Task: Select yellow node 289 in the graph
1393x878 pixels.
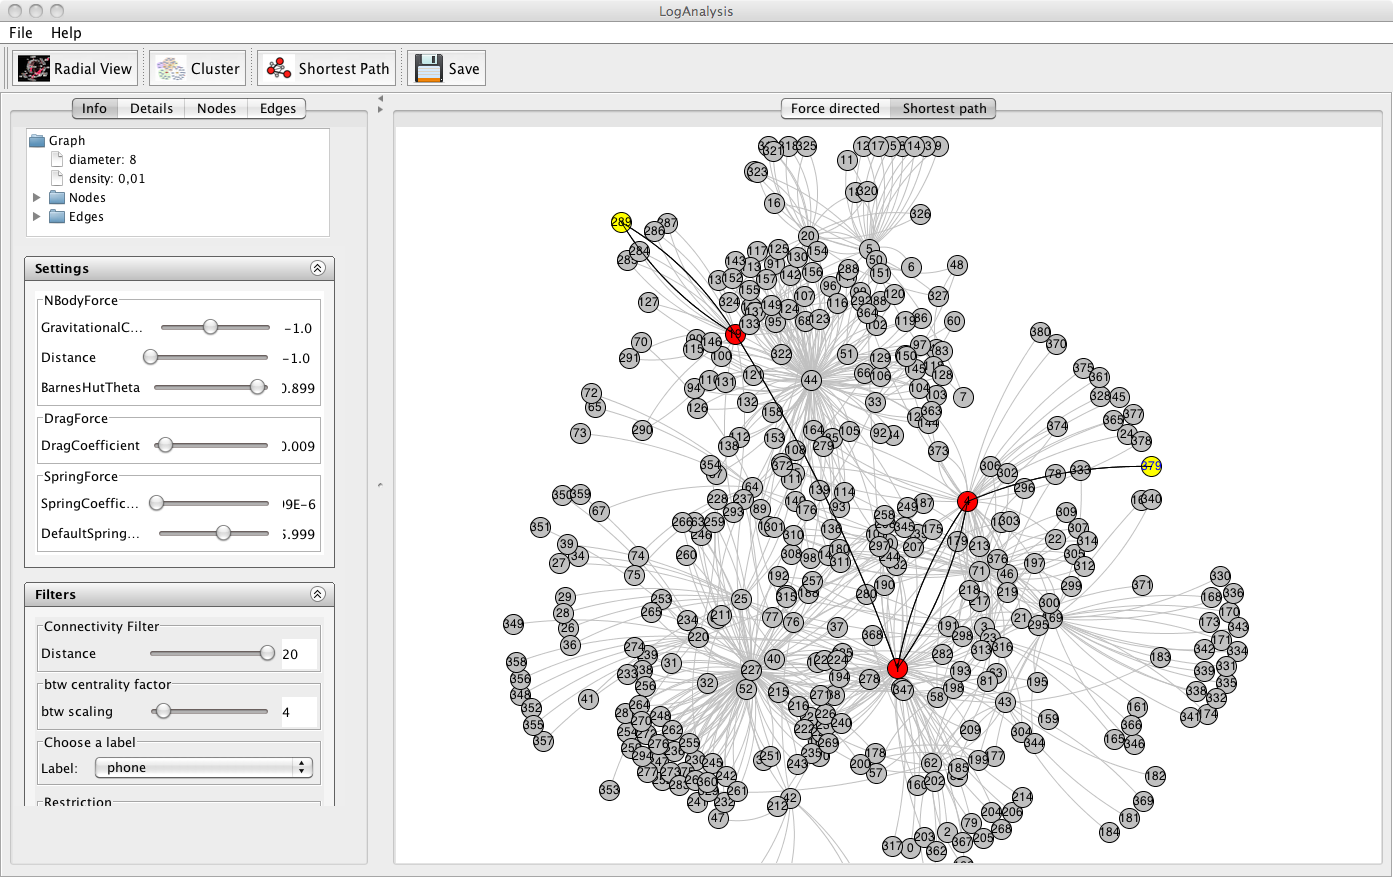Action: tap(621, 222)
